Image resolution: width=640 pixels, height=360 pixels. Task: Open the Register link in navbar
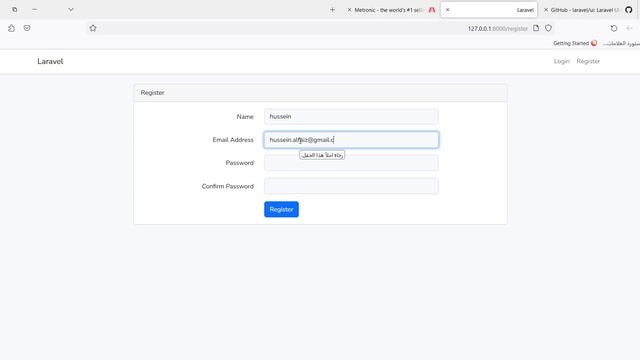pos(588,61)
